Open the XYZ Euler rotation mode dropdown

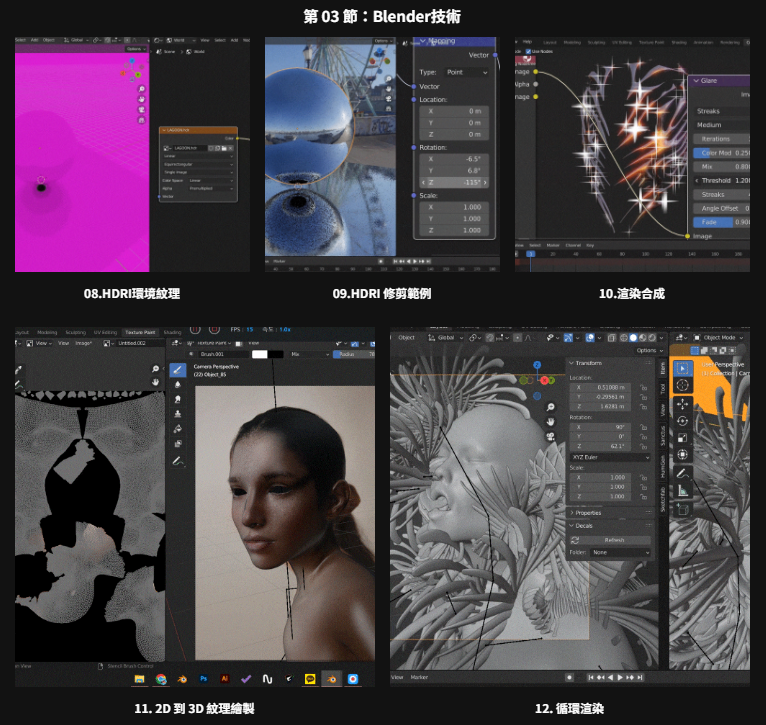(x=610, y=457)
